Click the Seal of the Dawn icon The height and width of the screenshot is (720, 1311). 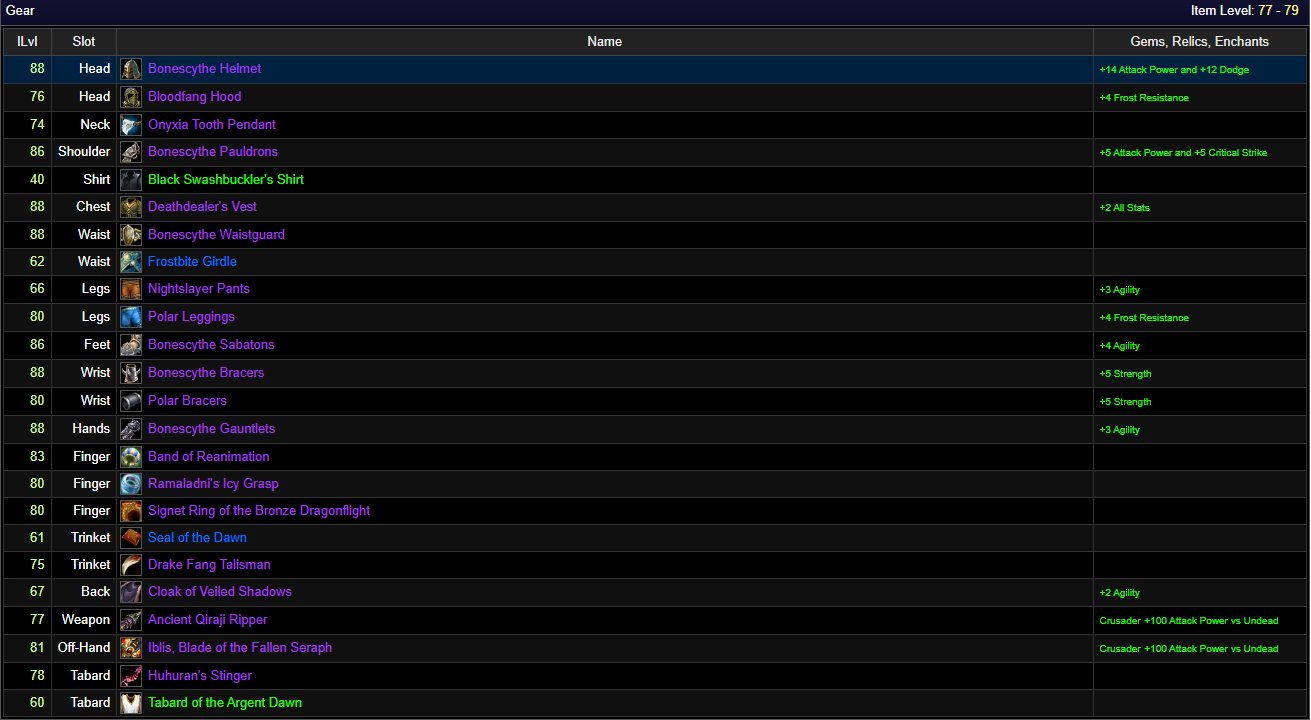pos(131,538)
